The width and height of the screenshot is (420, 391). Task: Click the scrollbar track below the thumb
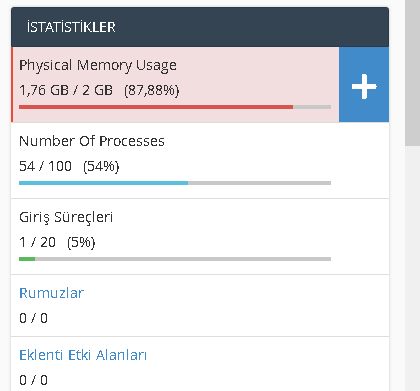click(412, 268)
